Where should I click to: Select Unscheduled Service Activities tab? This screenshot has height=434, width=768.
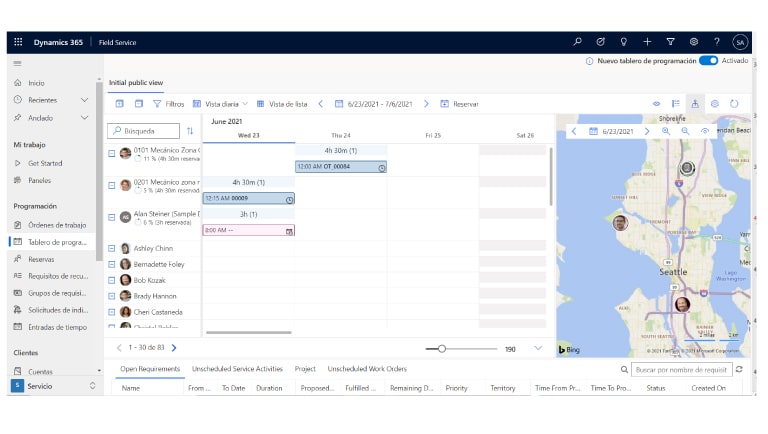(237, 369)
